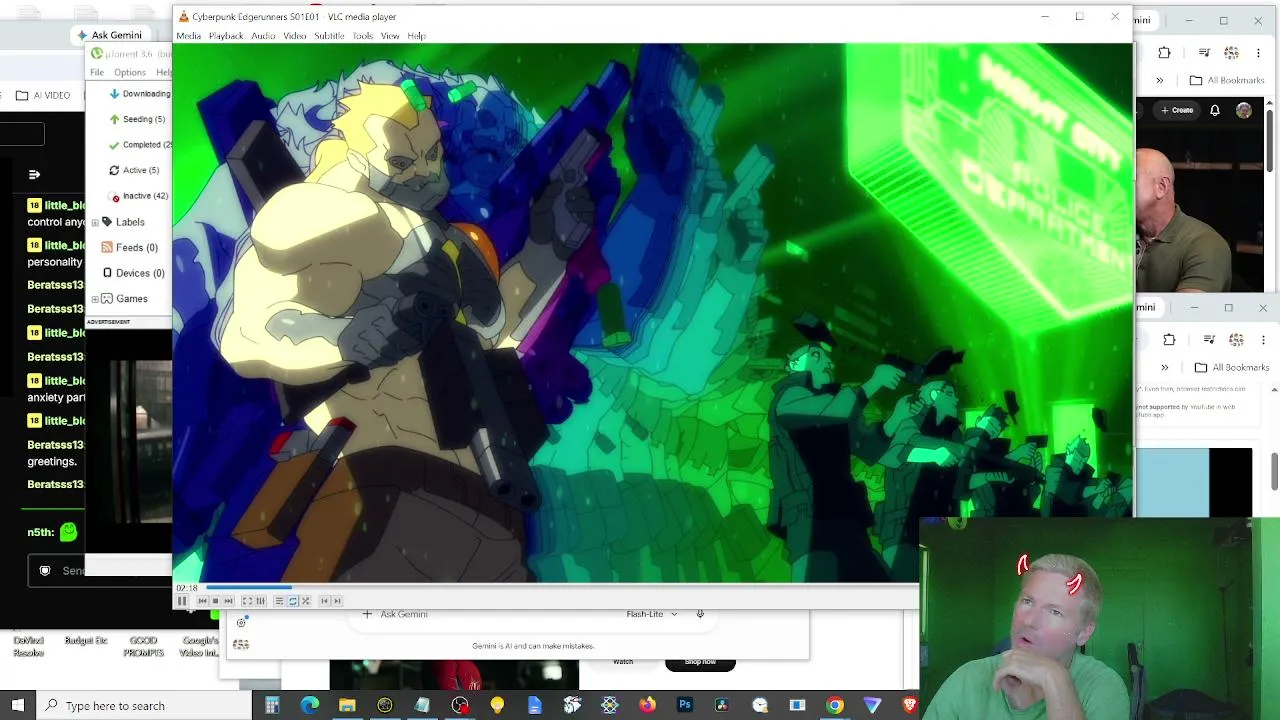Open All Bookmarks in upper browser window
The image size is (1280, 720).
point(1227,80)
